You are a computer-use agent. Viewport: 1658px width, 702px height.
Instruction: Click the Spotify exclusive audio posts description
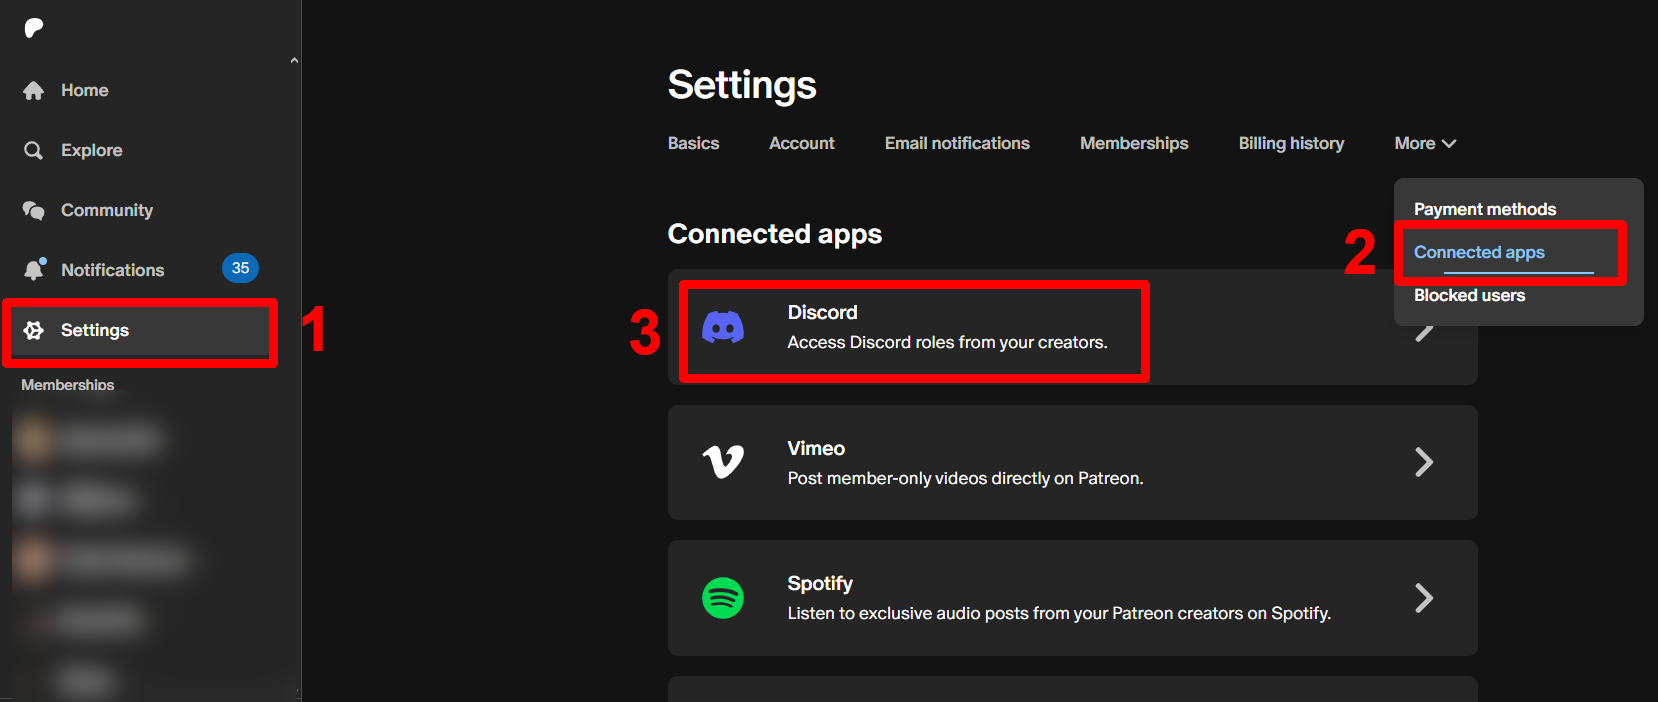[x=1059, y=613]
